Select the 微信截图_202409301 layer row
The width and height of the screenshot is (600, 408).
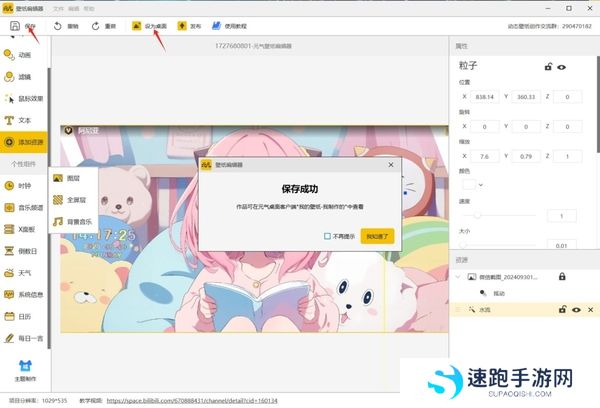(524, 276)
